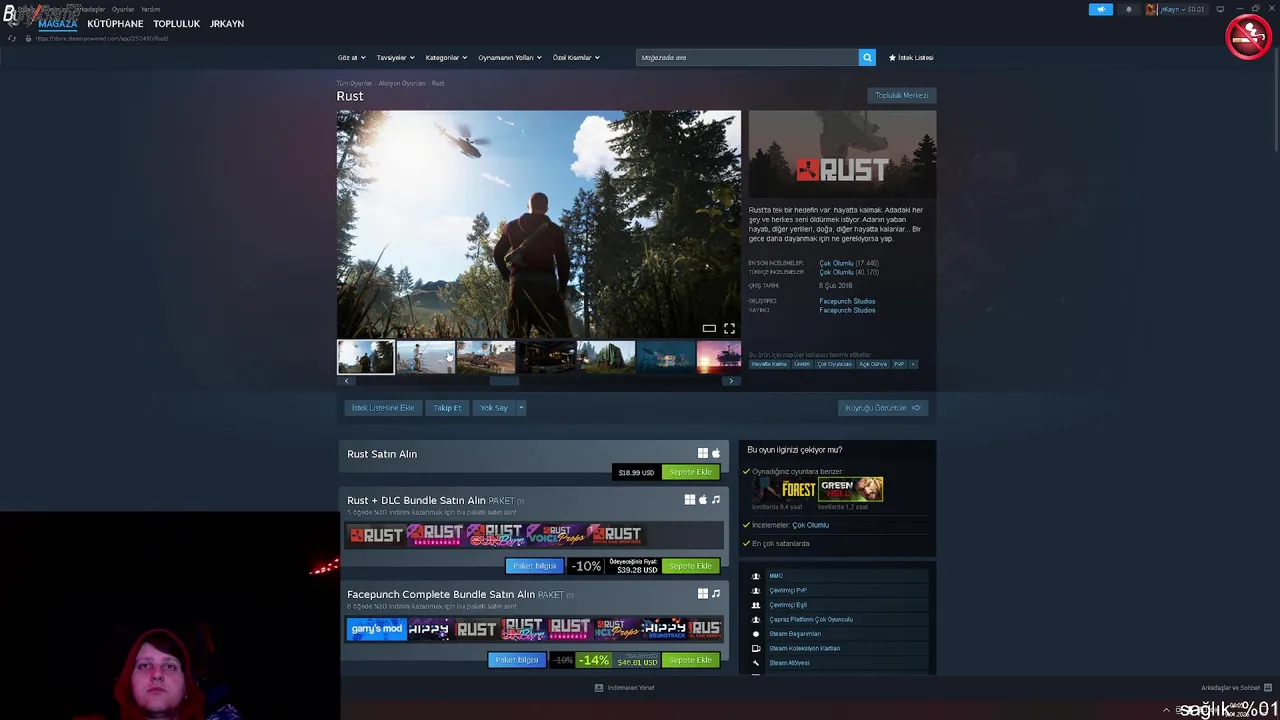The width and height of the screenshot is (1280, 720).
Task: Click the Takip Et button
Action: coord(447,408)
